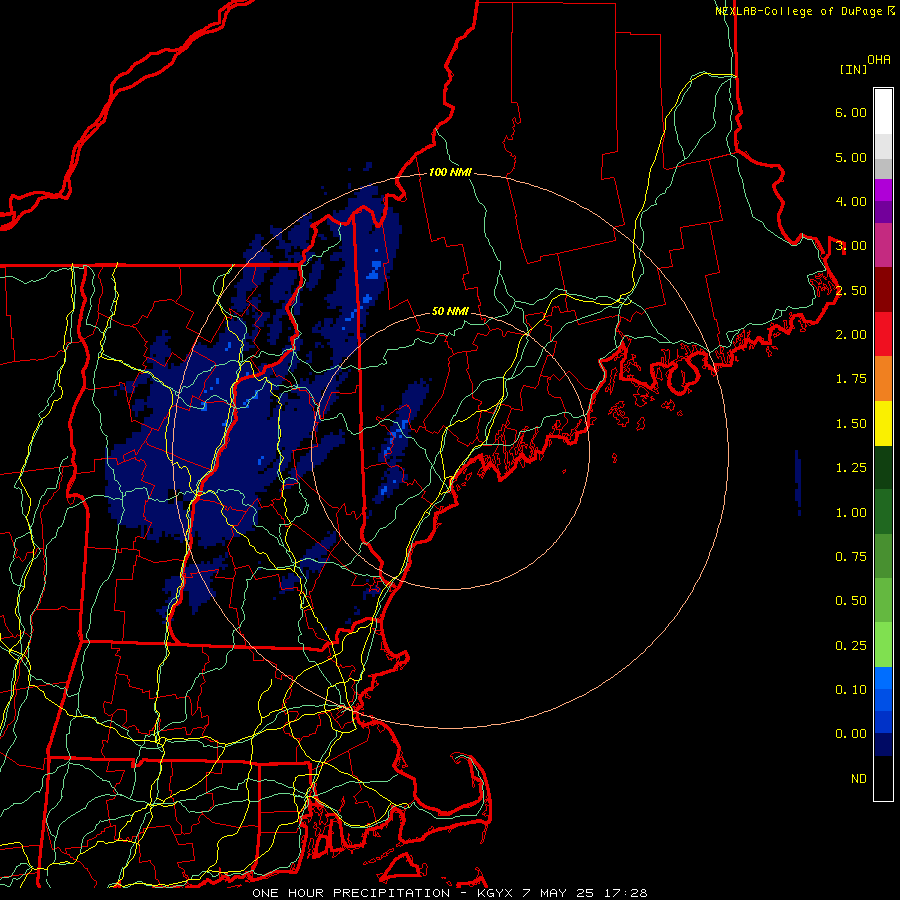The height and width of the screenshot is (900, 900).
Task: Click the [IN] units label
Action: [x=853, y=69]
